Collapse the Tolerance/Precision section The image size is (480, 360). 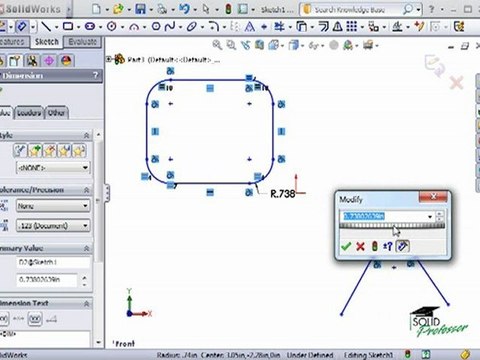pyautogui.click(x=86, y=190)
